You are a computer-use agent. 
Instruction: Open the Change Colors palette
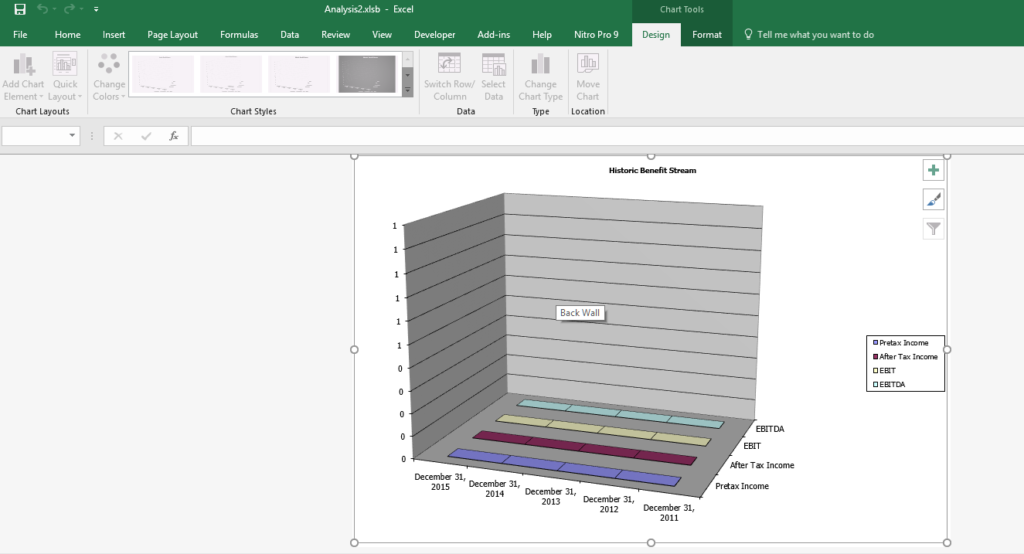coord(109,77)
